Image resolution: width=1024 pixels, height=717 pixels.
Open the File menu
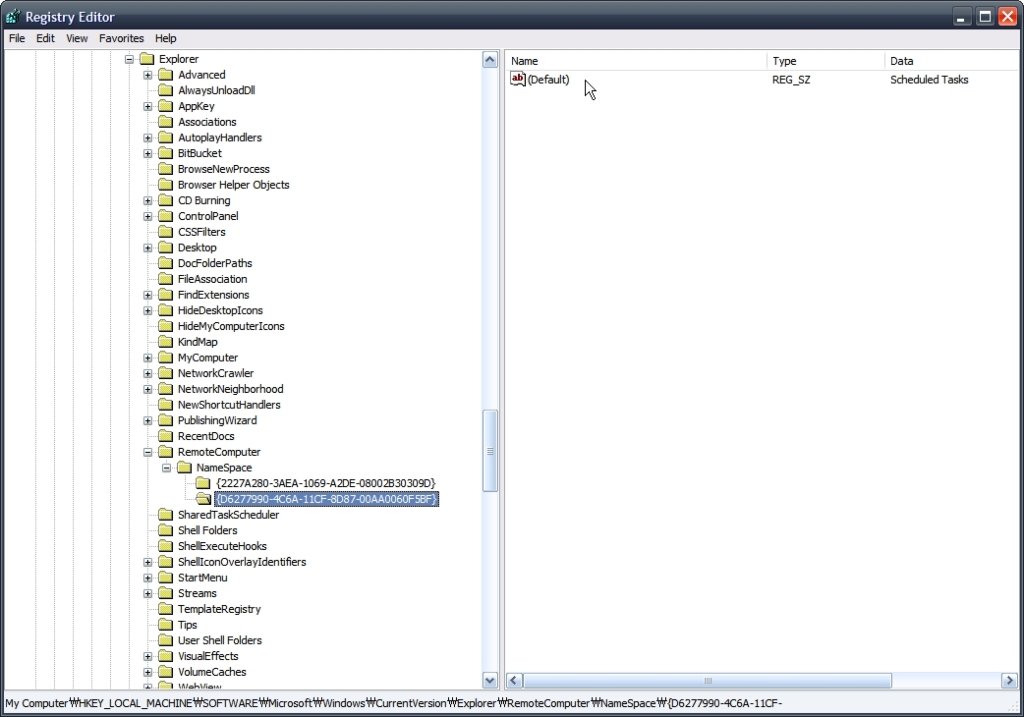pos(17,39)
